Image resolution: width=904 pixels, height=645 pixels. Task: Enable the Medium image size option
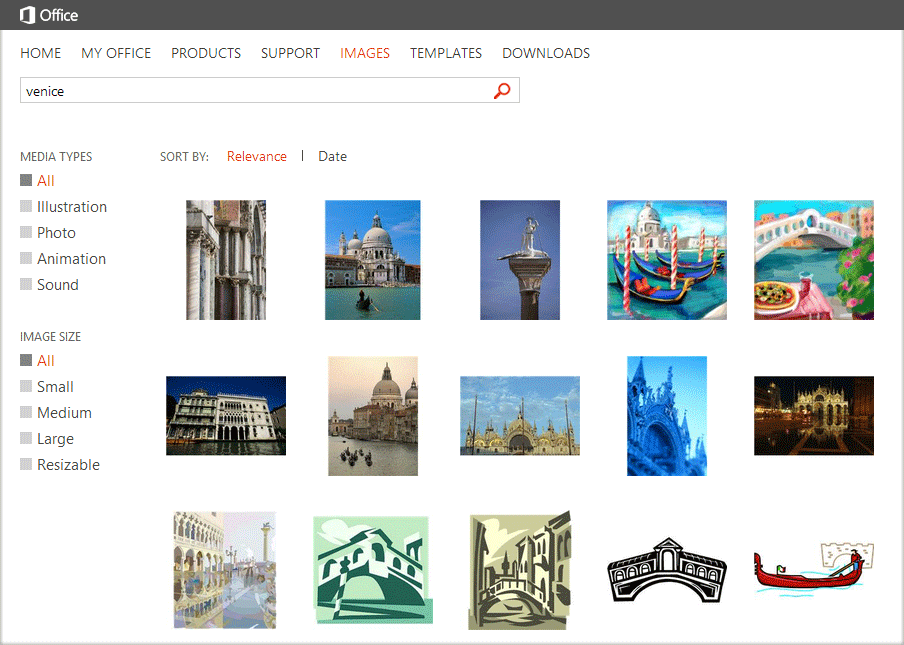pyautogui.click(x=25, y=412)
